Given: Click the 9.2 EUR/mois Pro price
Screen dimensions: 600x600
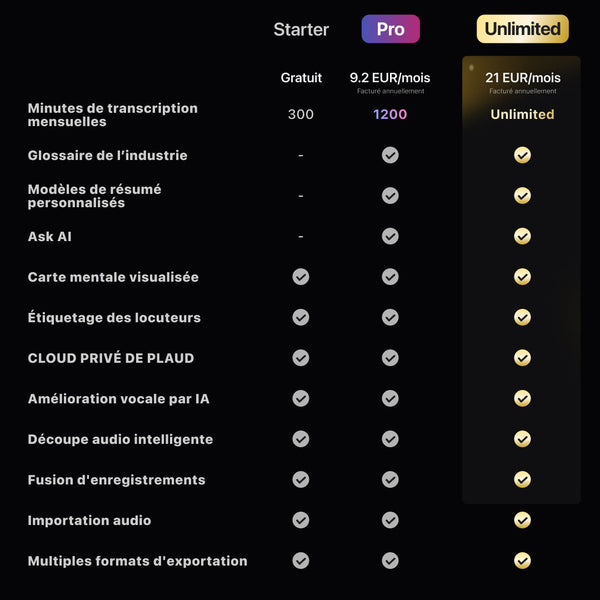Looking at the screenshot, I should click(x=390, y=78).
